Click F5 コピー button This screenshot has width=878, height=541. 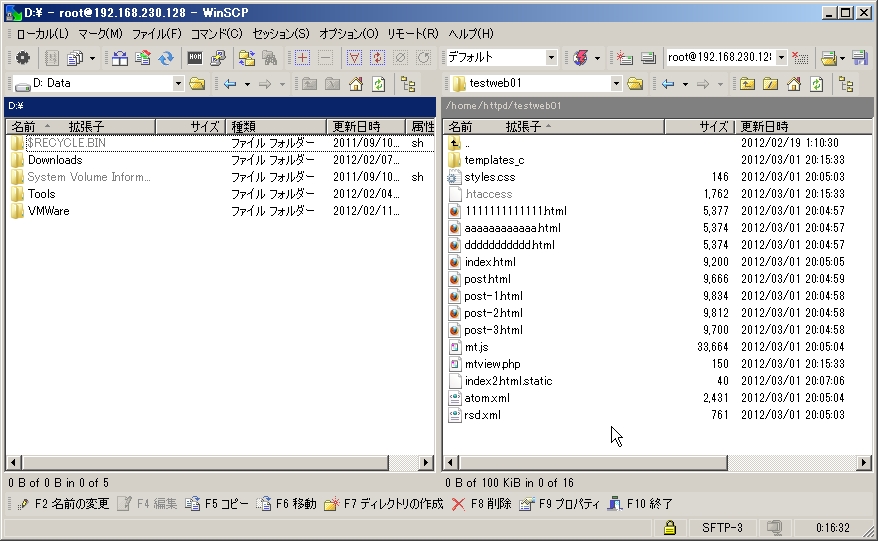pyautogui.click(x=217, y=504)
